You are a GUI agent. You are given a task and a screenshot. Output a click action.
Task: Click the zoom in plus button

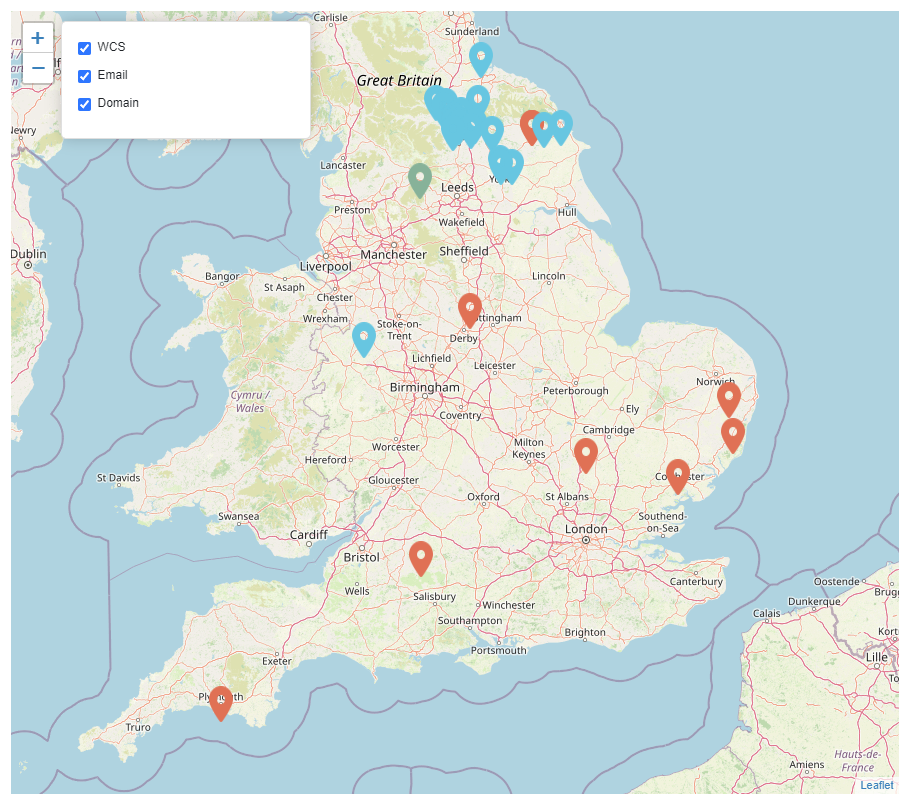[x=36, y=37]
